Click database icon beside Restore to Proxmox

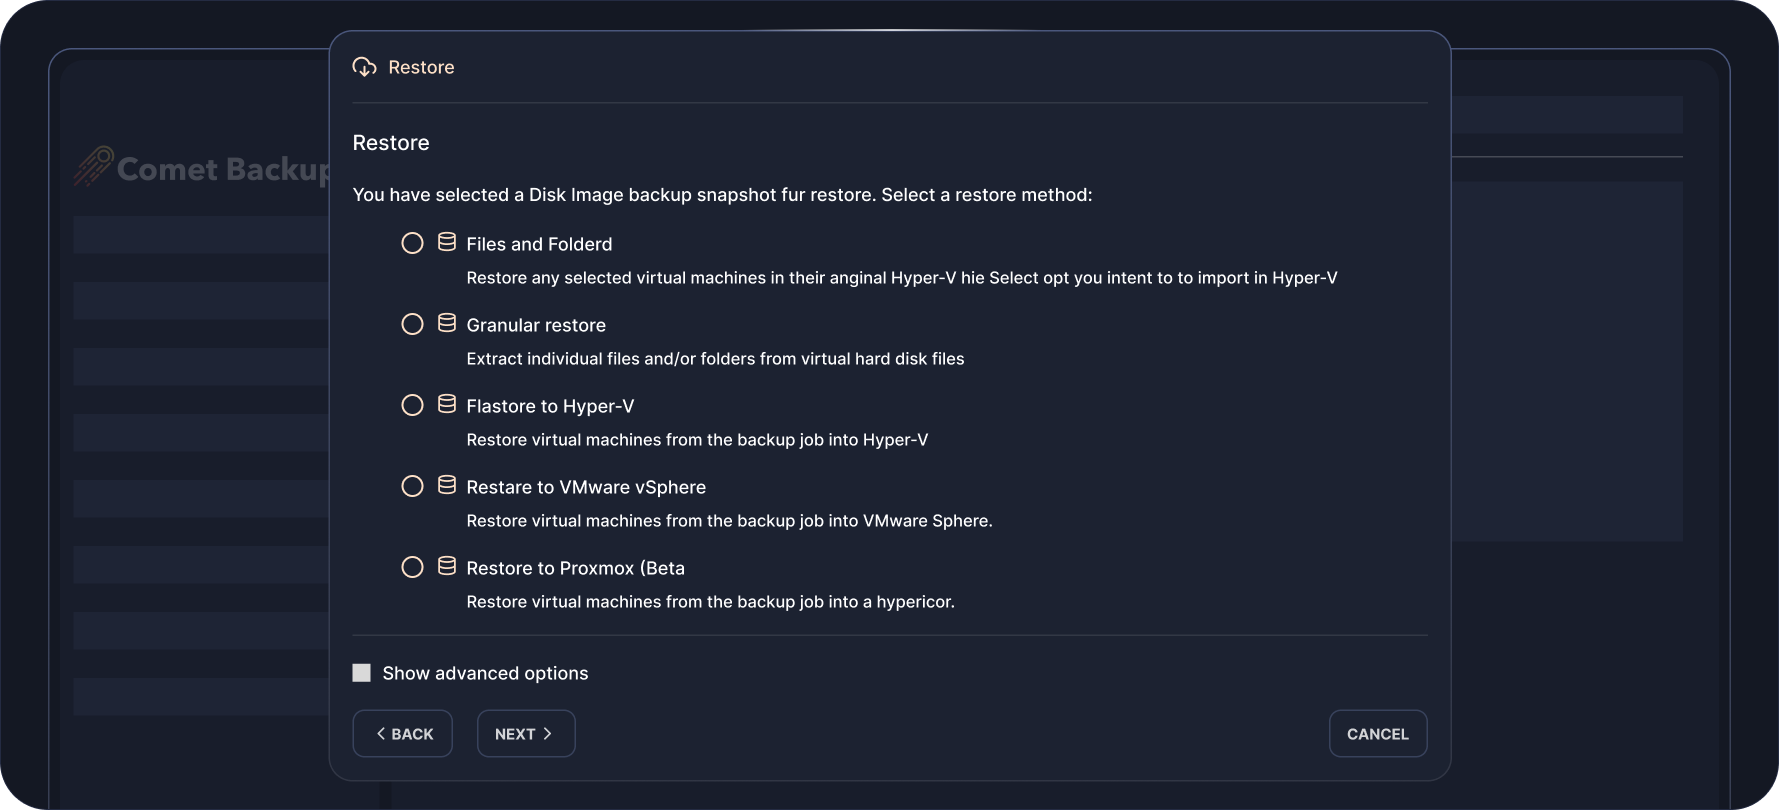pos(447,566)
